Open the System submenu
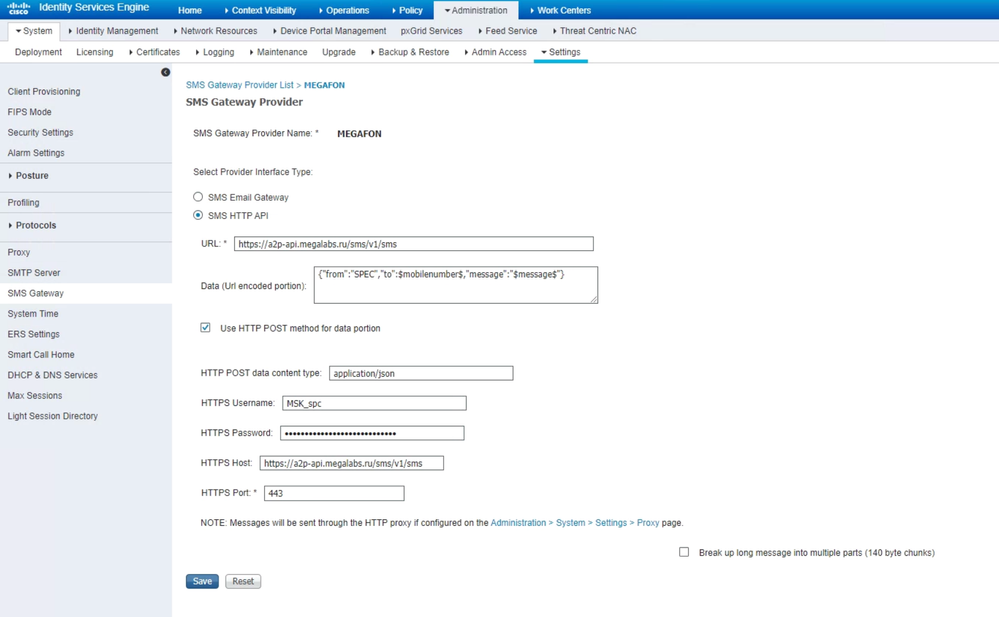Image resolution: width=999 pixels, height=617 pixels. (x=34, y=31)
